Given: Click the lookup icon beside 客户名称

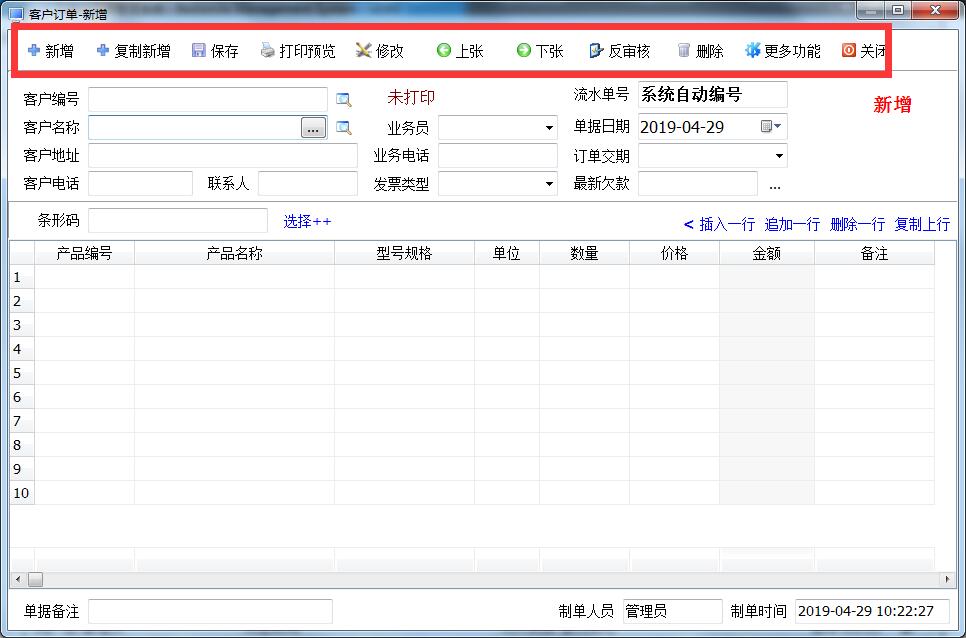Looking at the screenshot, I should point(344,128).
